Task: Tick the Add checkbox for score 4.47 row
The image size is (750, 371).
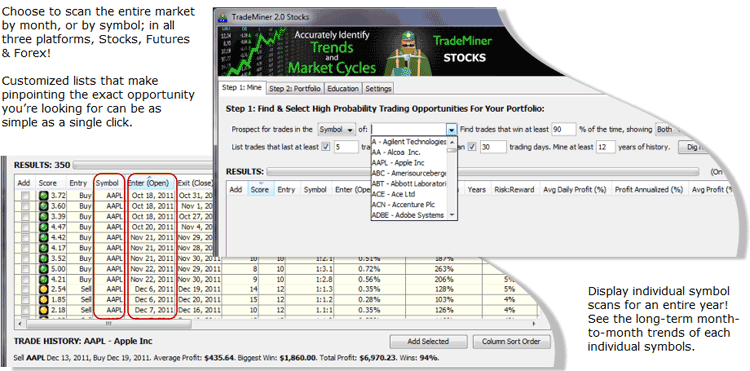Action: pyautogui.click(x=25, y=227)
